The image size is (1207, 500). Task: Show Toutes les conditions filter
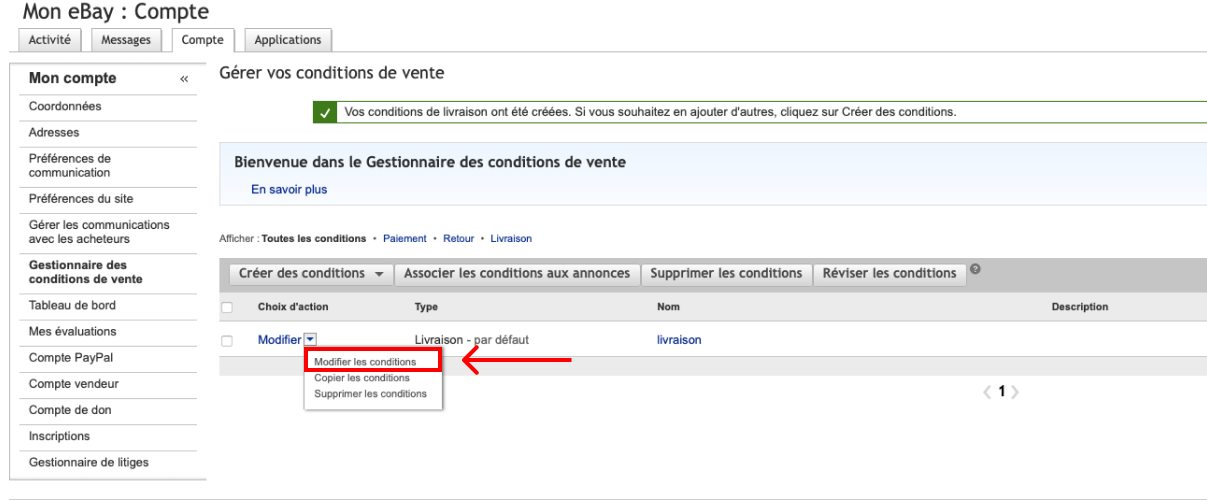pos(313,239)
